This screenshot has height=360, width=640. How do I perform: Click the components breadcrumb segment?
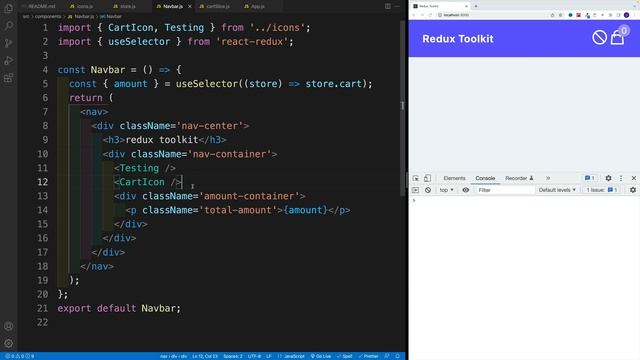(48, 17)
